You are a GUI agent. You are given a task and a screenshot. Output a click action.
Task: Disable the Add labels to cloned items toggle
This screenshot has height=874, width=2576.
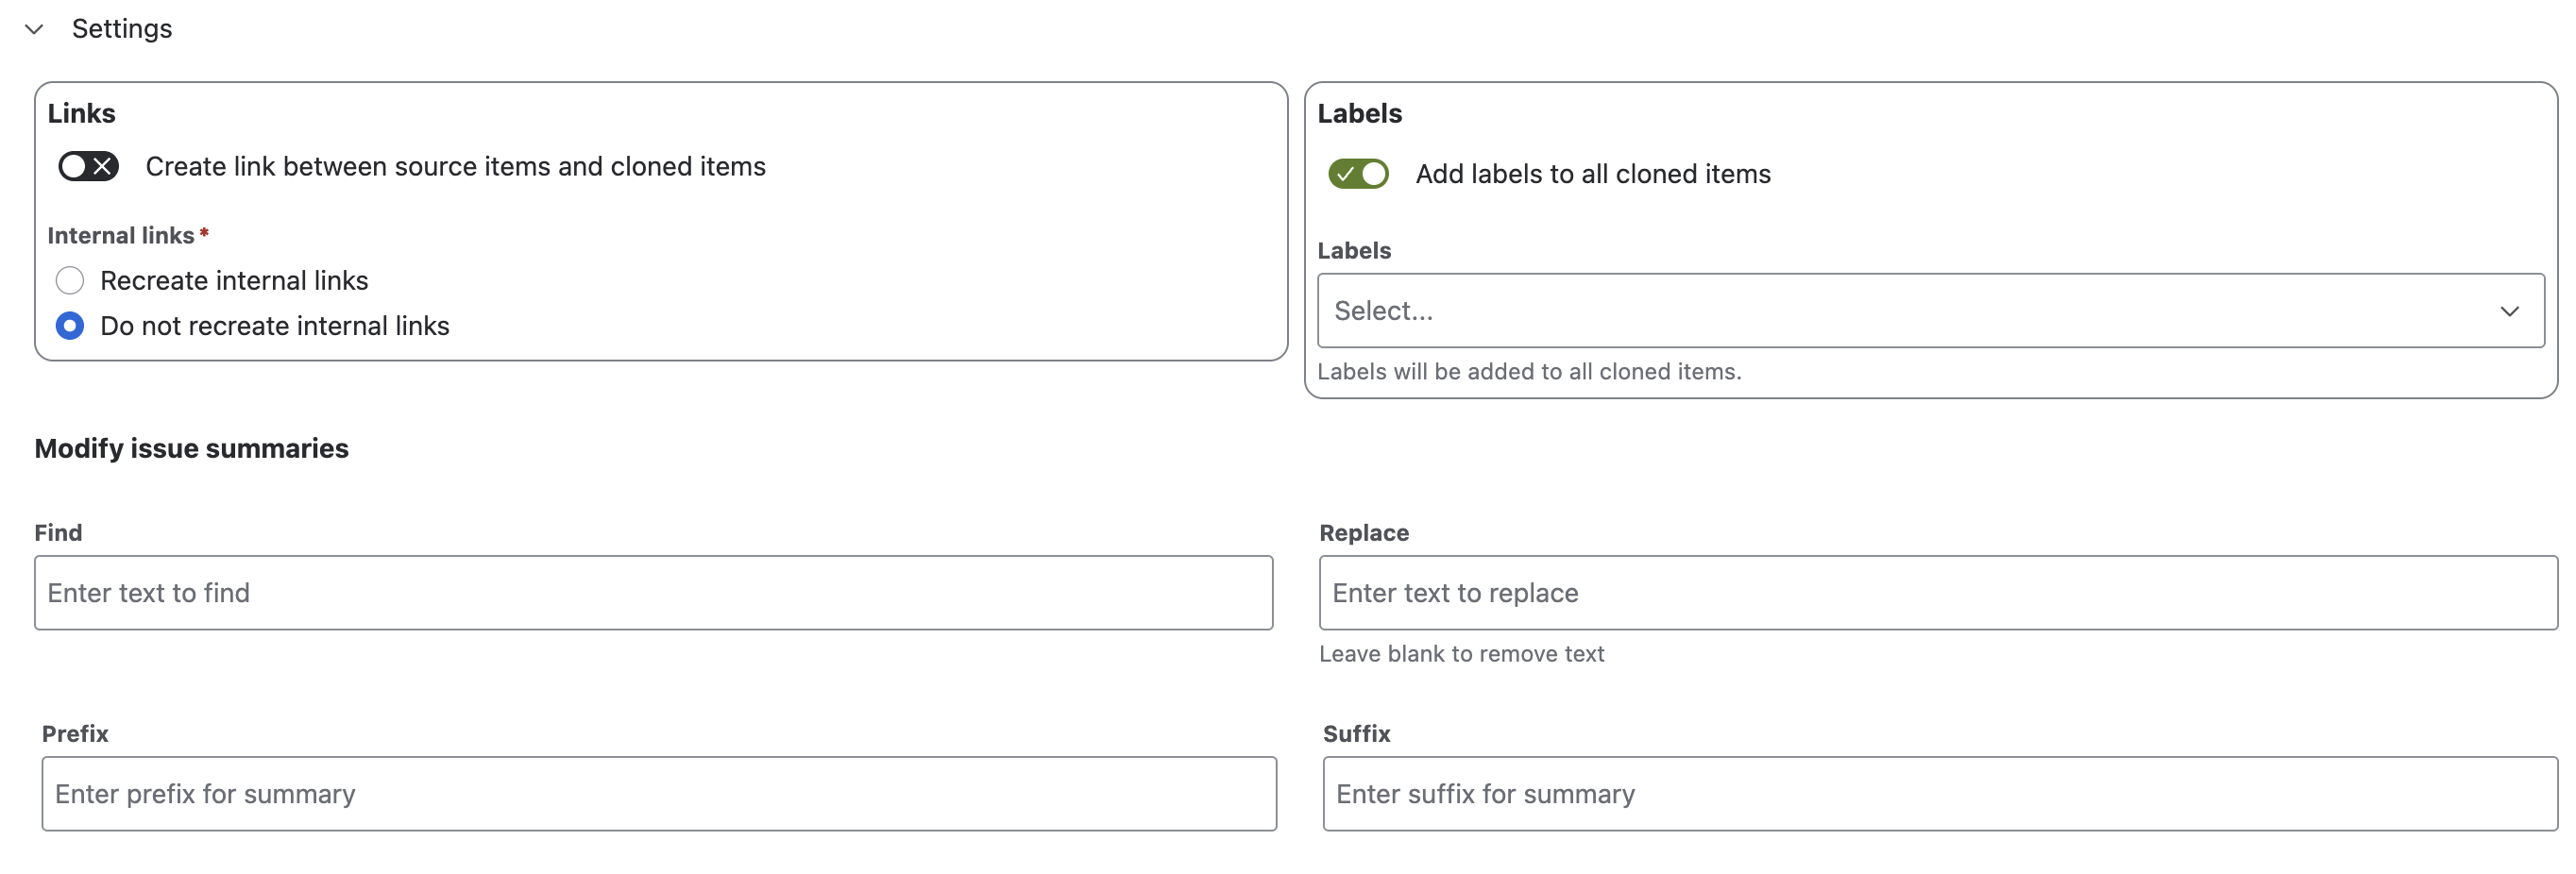click(1358, 174)
